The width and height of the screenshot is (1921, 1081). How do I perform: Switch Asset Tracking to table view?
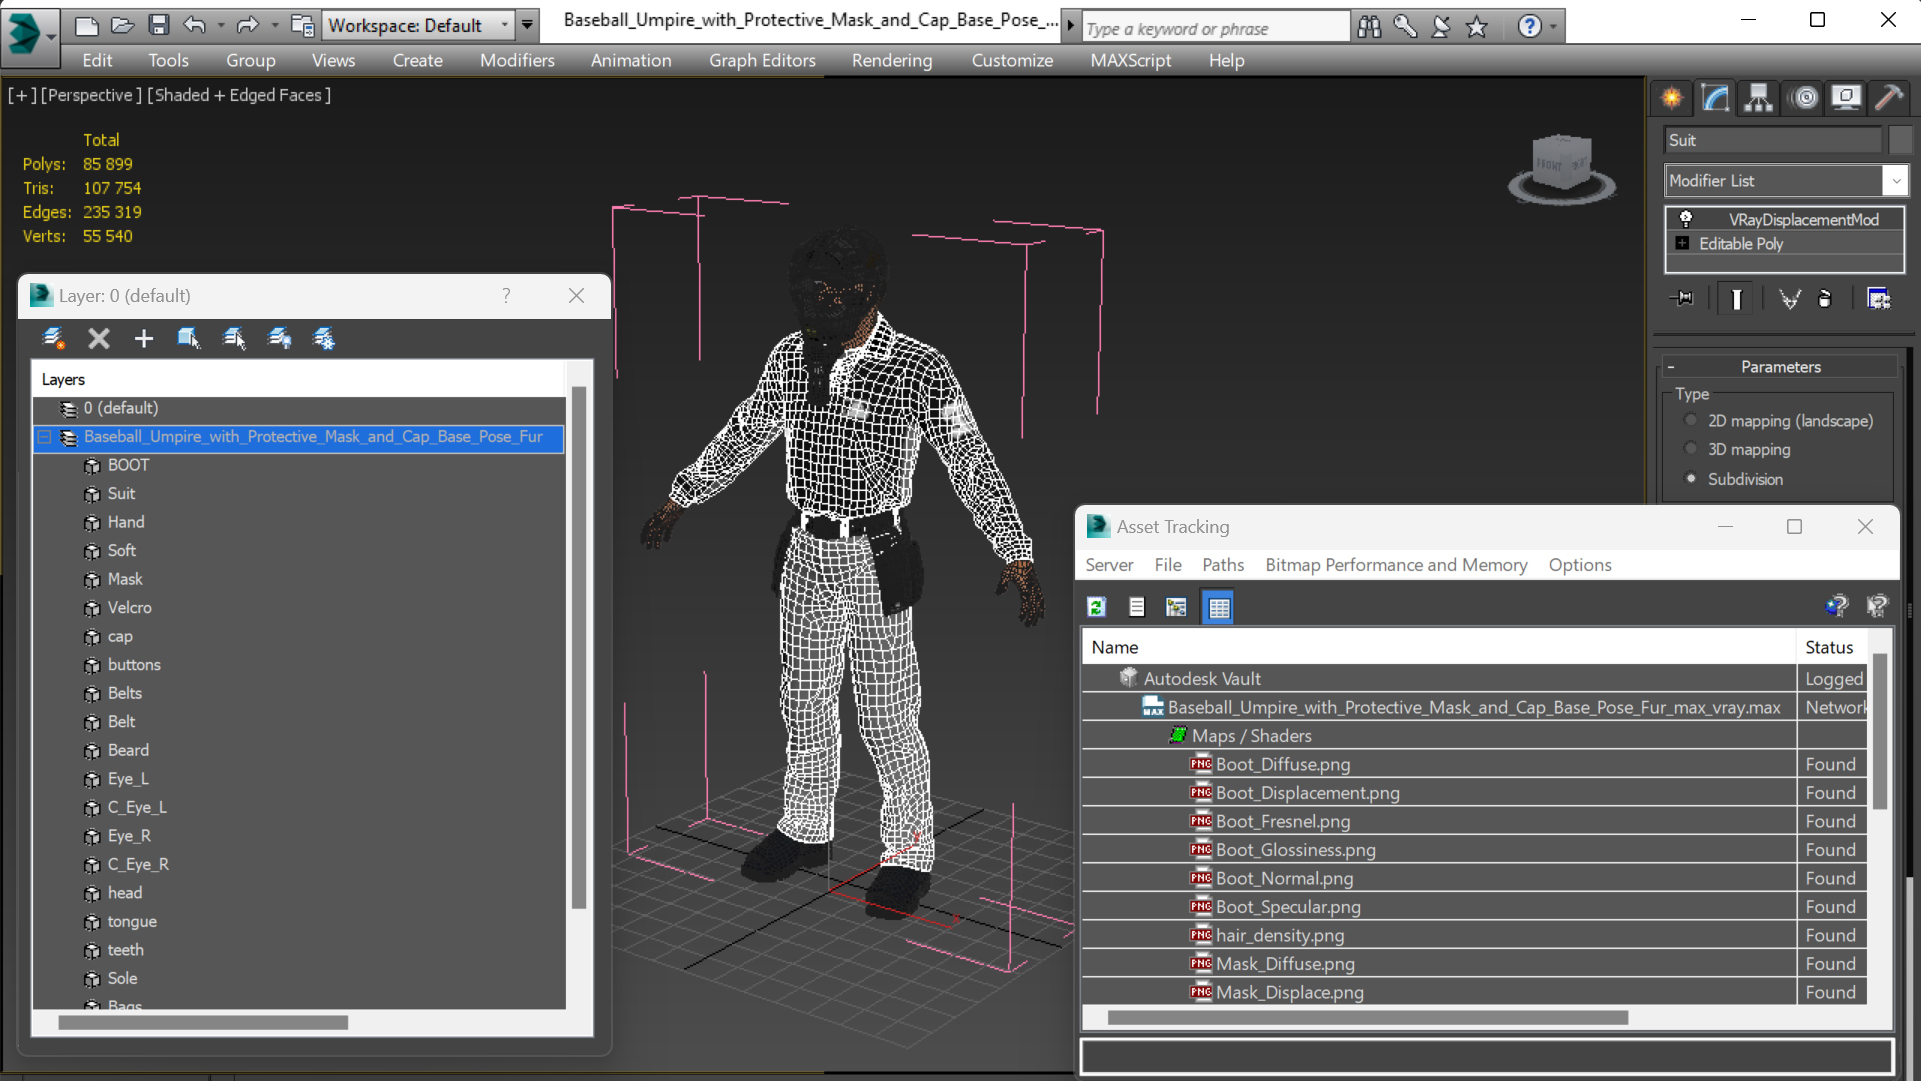pyautogui.click(x=1218, y=607)
